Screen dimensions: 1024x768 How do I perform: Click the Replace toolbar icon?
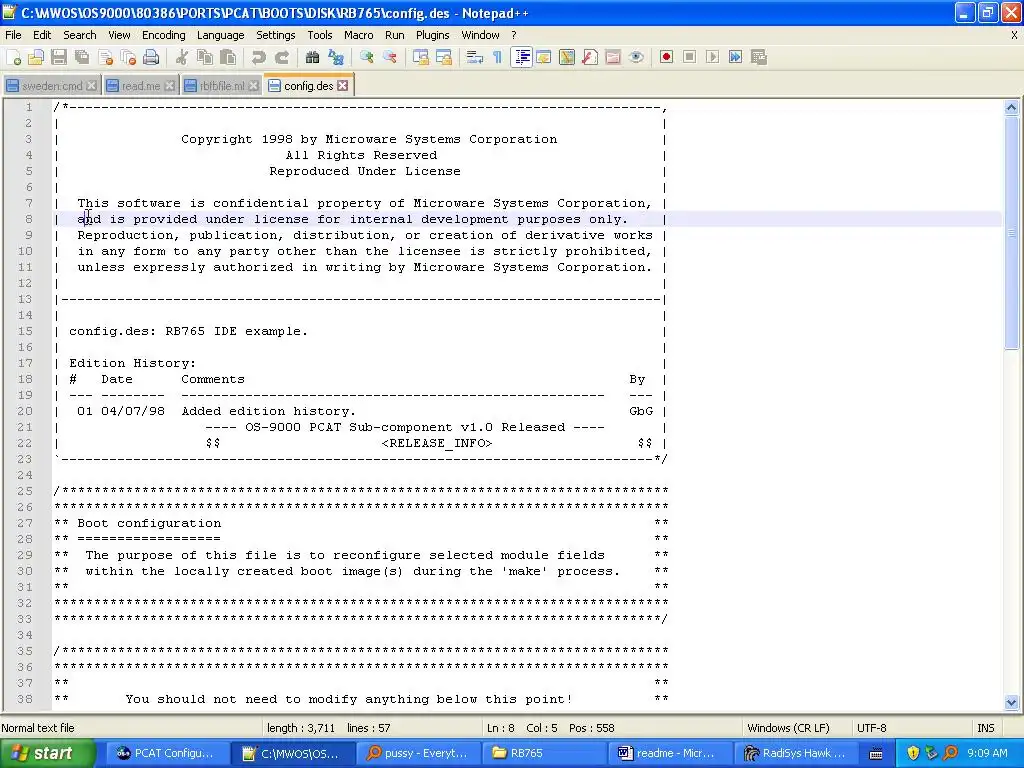[336, 57]
